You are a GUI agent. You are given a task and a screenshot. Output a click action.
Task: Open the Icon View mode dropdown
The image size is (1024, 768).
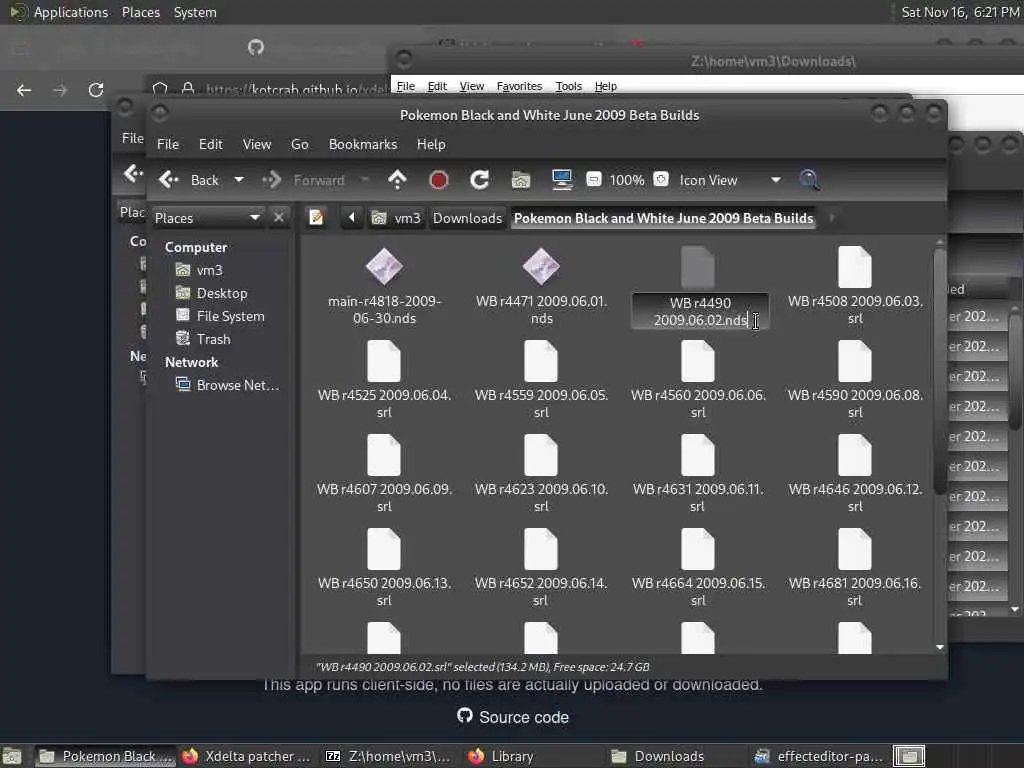pos(730,180)
